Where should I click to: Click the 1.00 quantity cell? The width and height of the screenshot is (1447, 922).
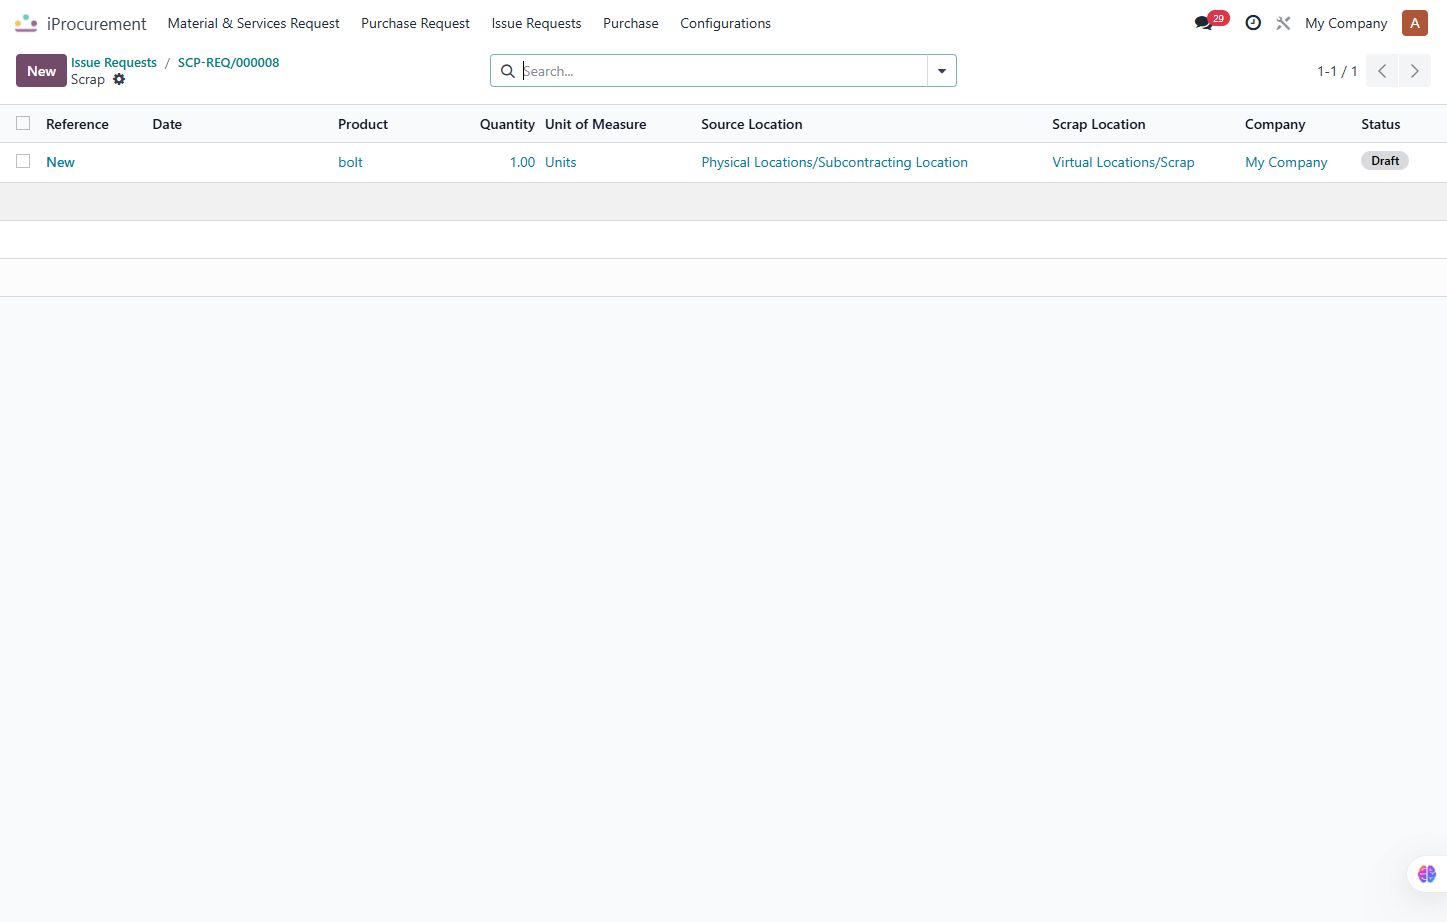tap(522, 162)
